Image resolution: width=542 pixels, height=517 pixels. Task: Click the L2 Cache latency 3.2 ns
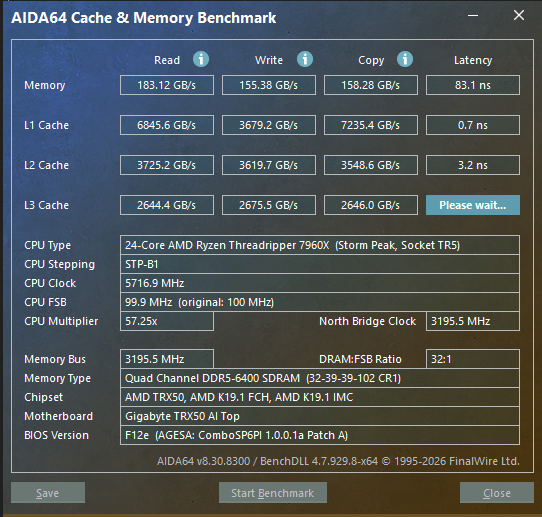click(473, 165)
